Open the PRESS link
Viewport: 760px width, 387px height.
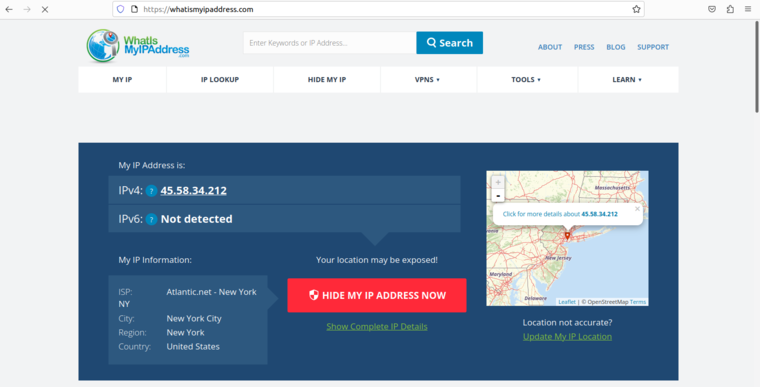[584, 47]
